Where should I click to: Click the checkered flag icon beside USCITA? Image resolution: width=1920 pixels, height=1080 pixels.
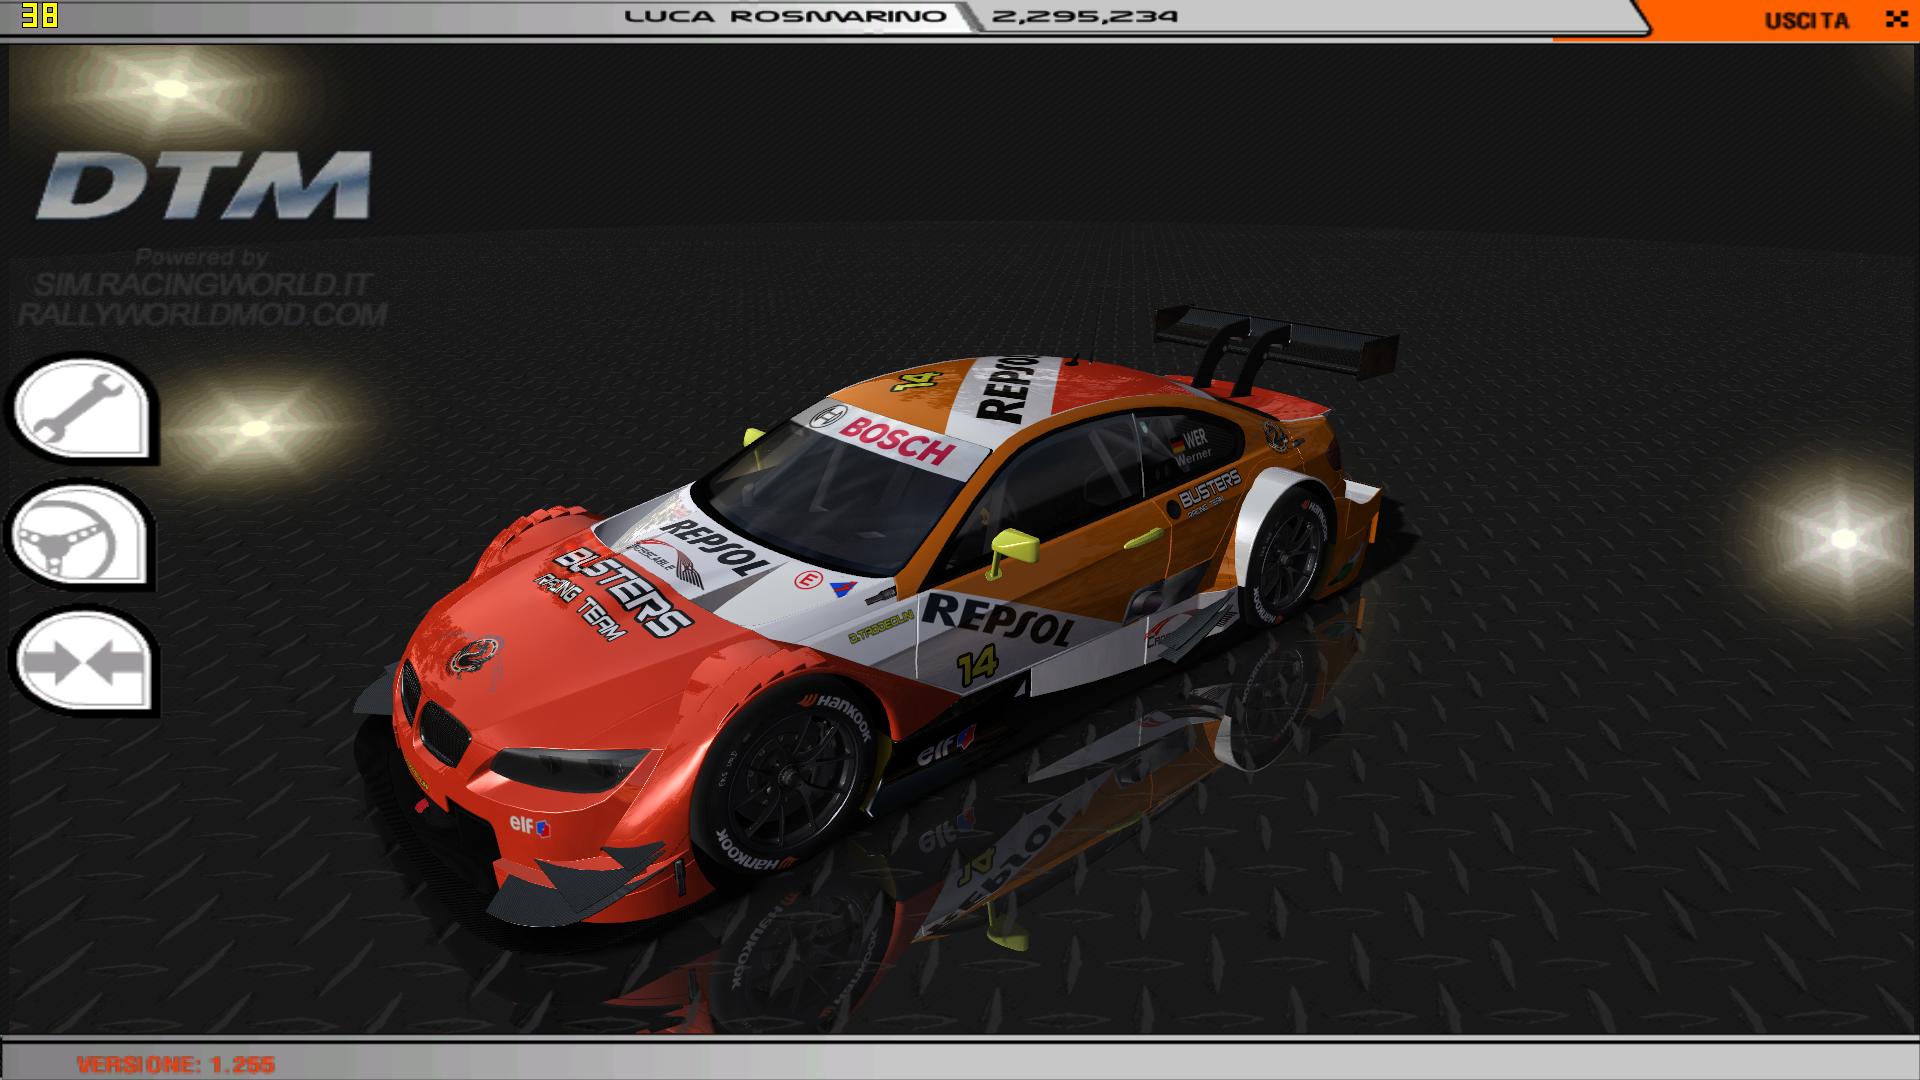[x=1896, y=19]
